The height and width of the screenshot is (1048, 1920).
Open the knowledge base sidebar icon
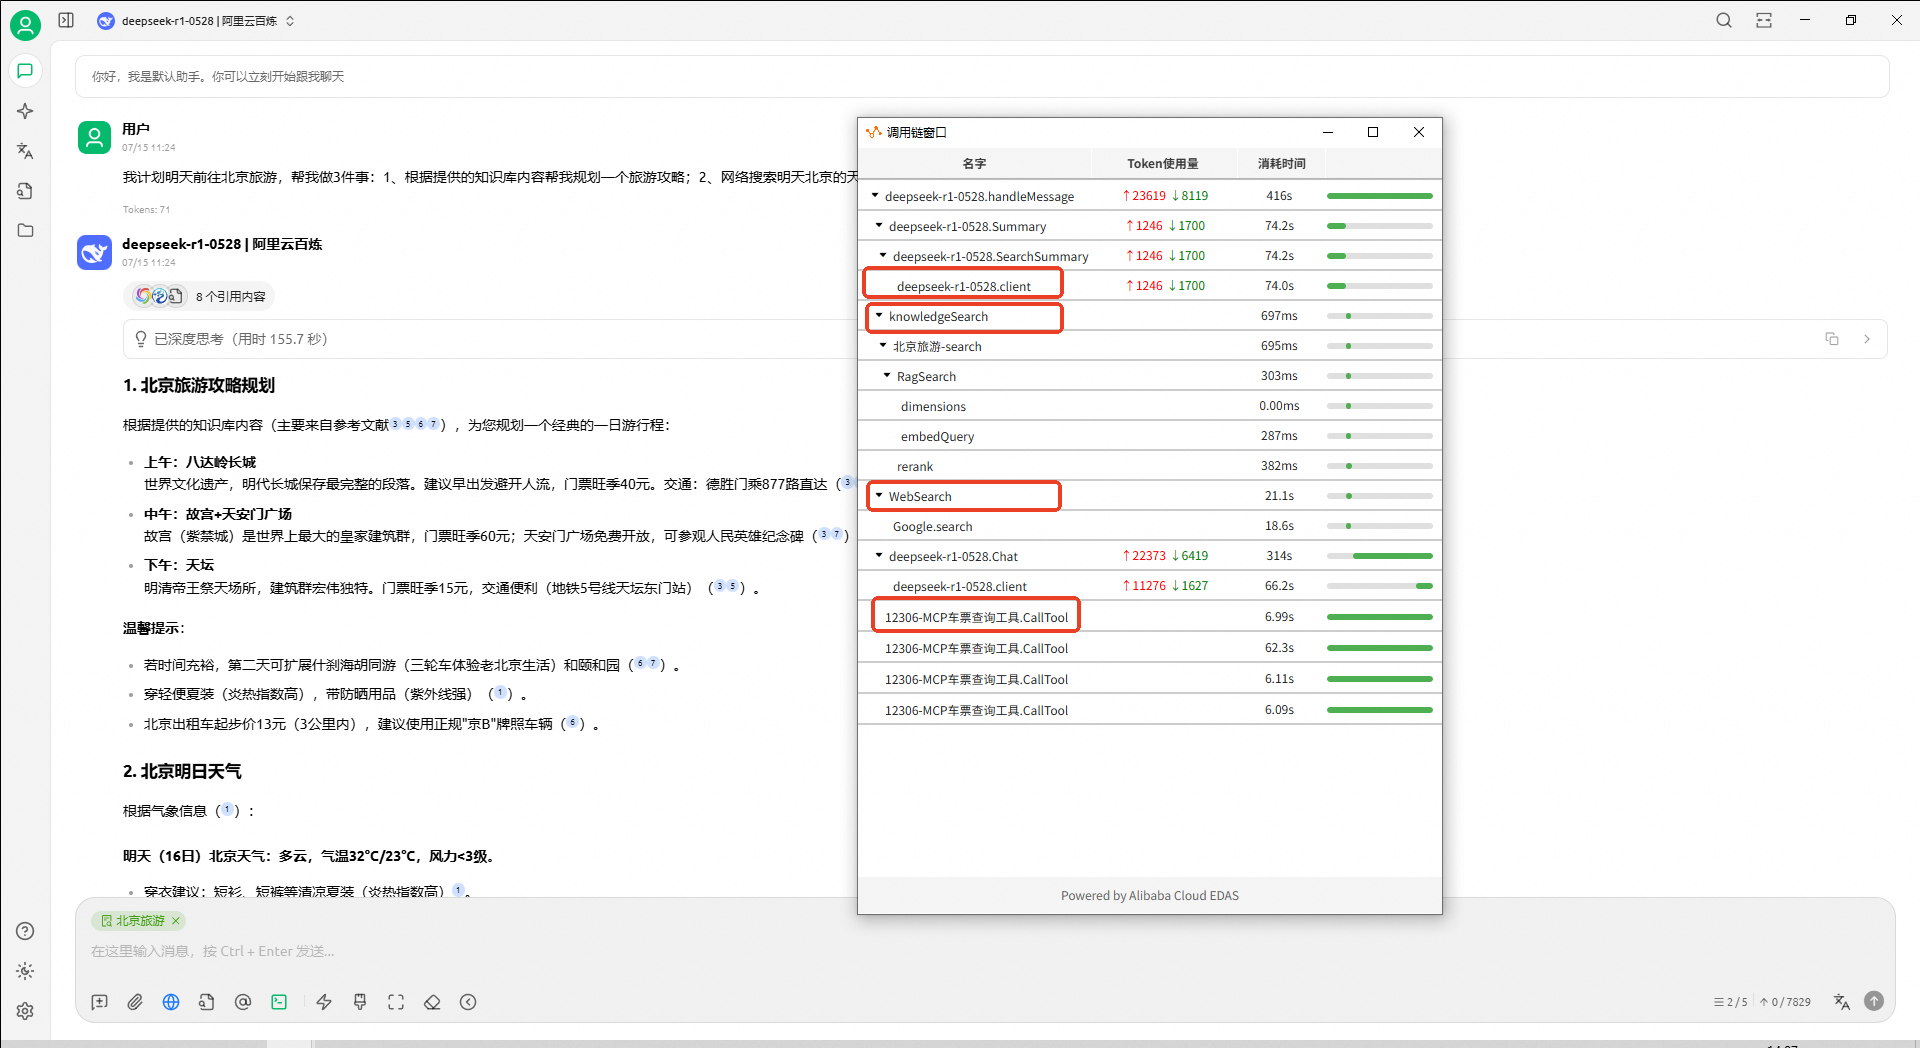(x=25, y=191)
